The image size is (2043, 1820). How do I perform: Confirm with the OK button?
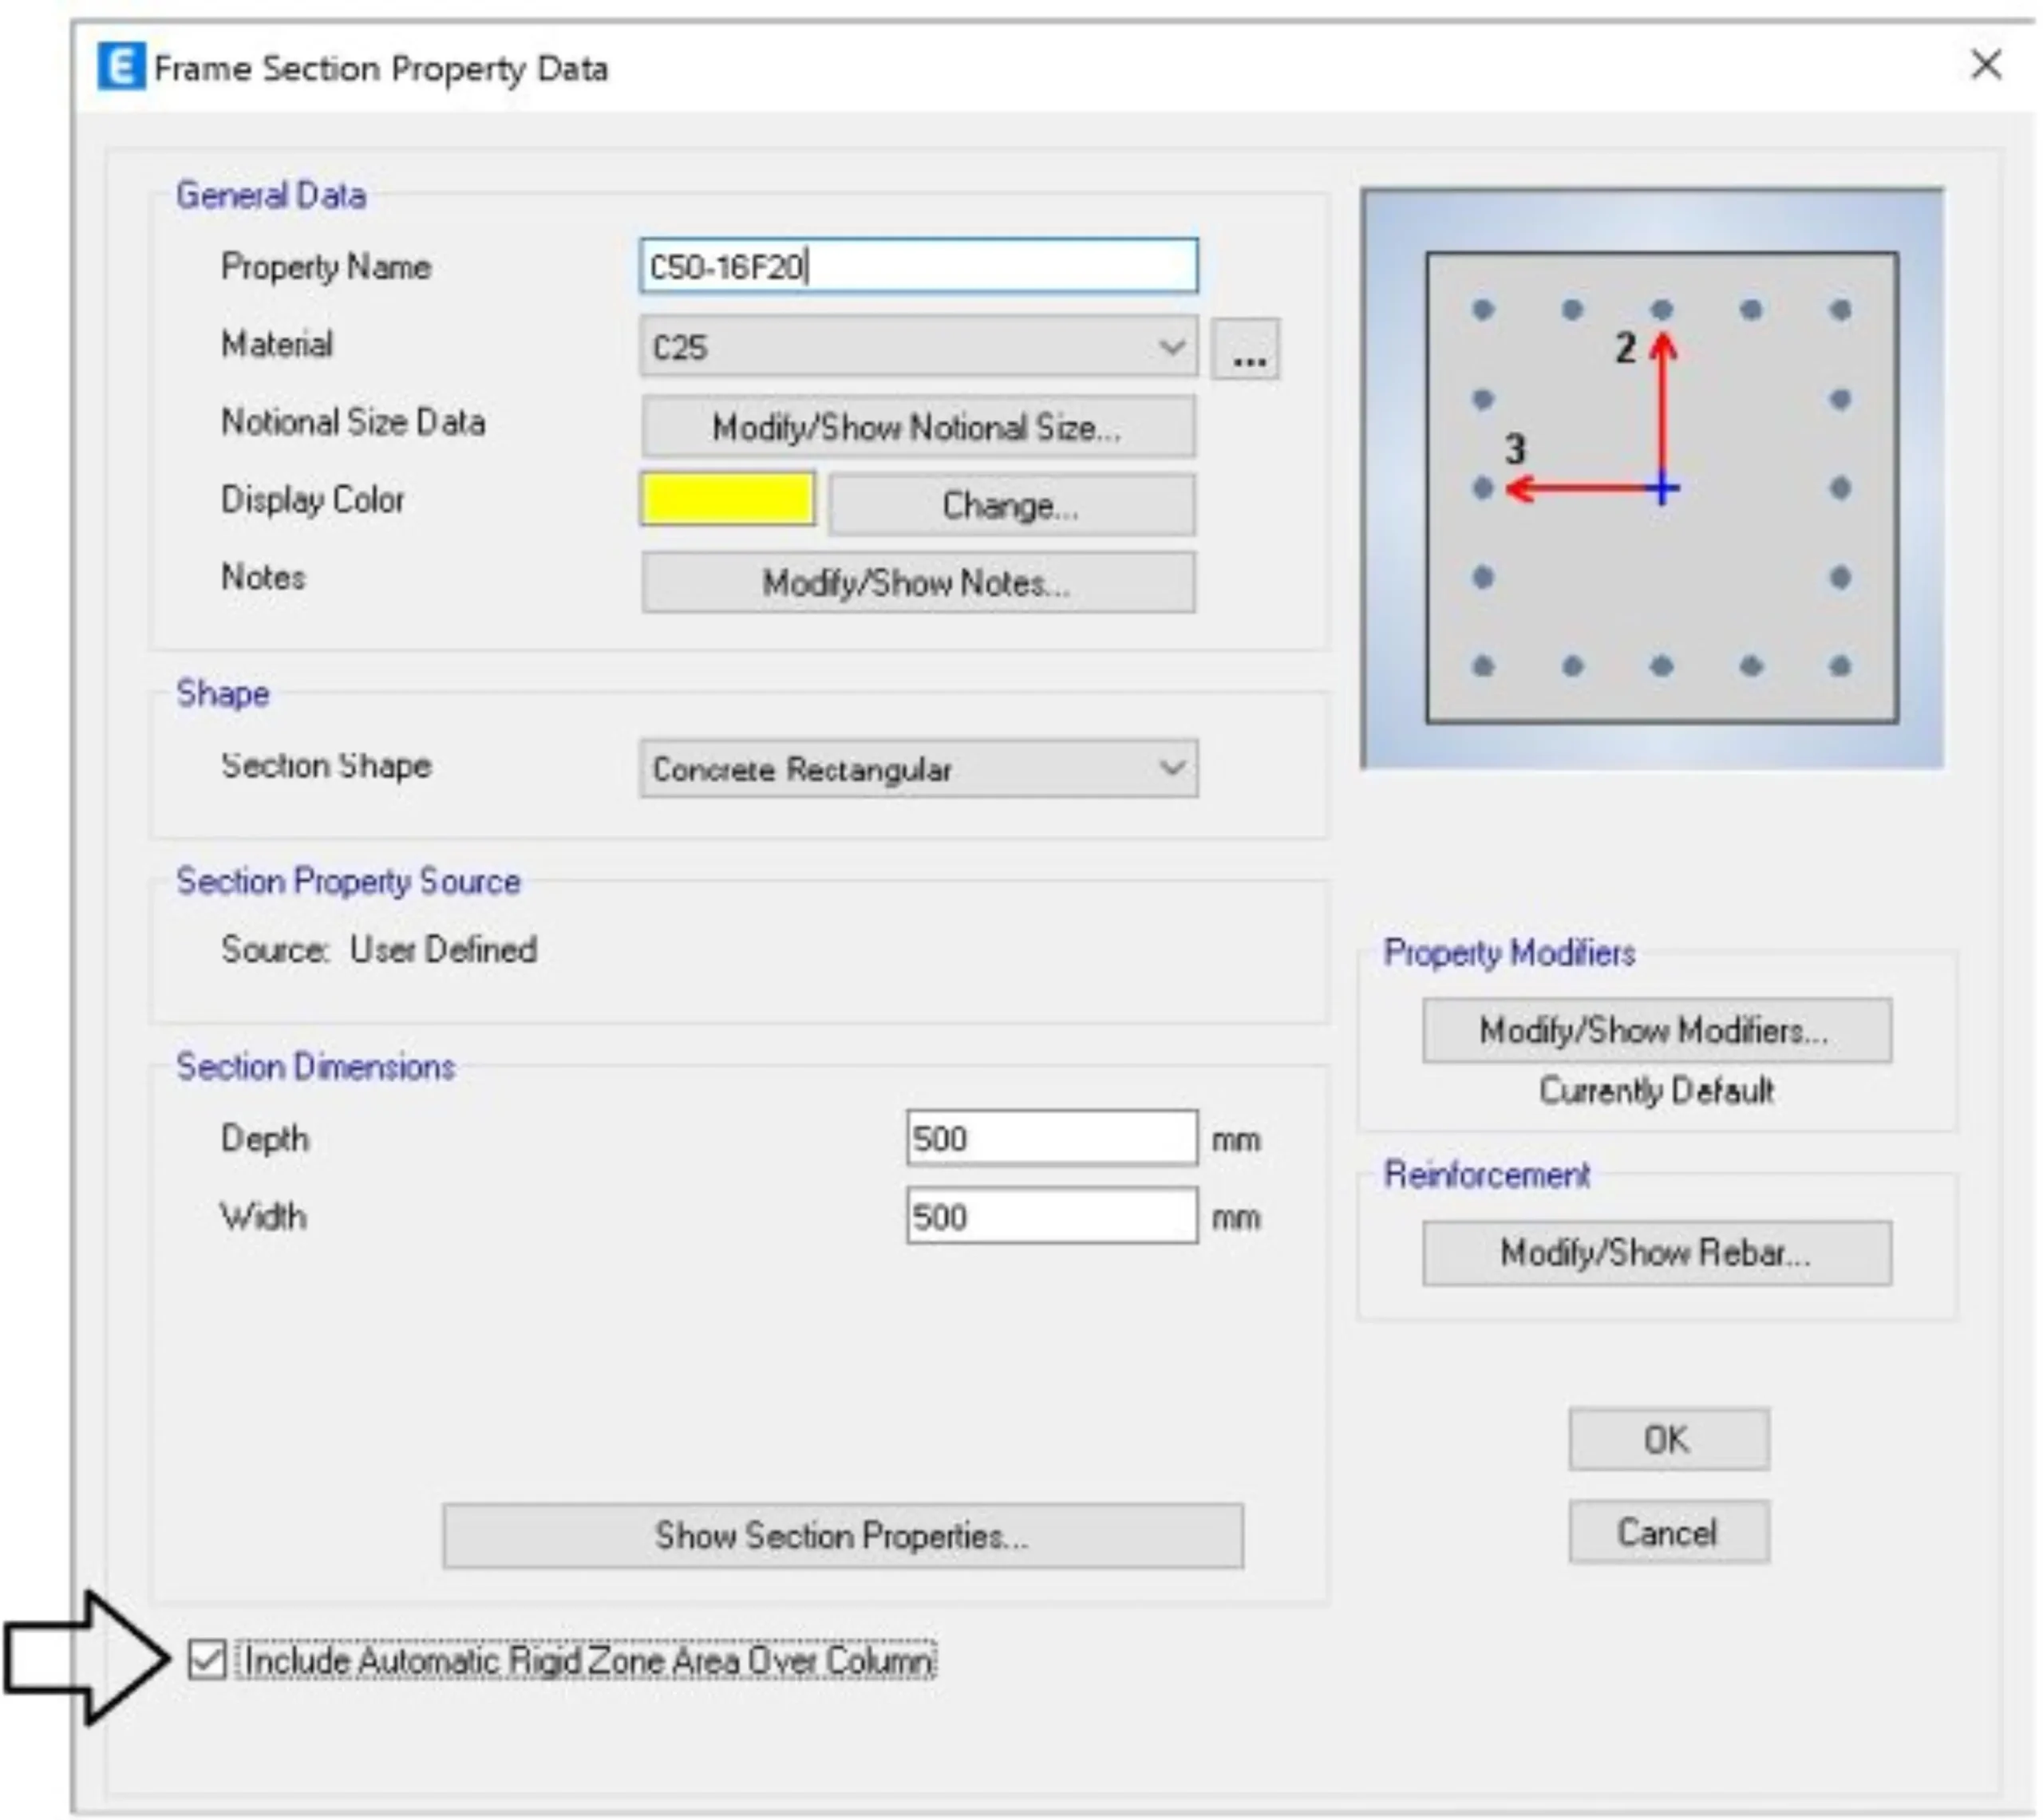1668,1439
